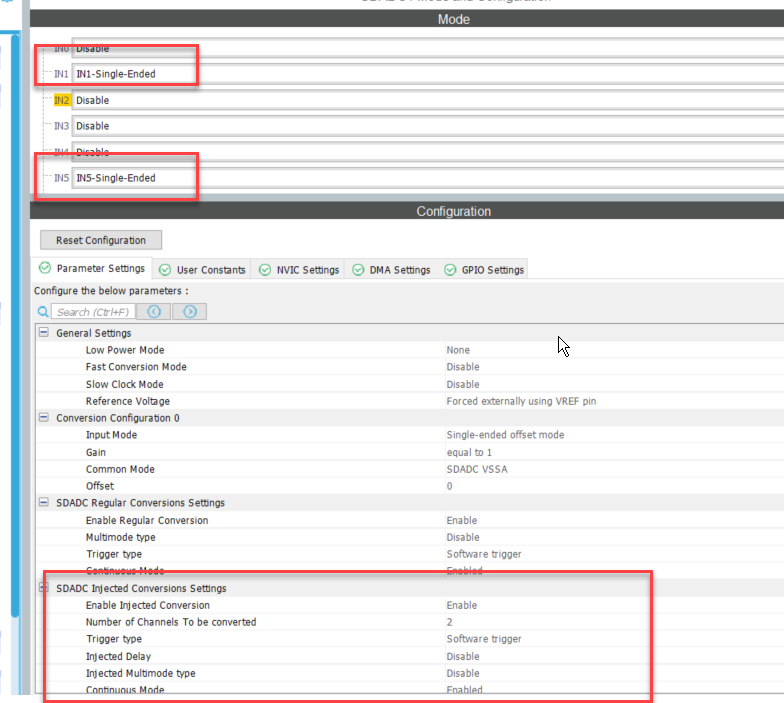Select the Offset value 0
This screenshot has width=784, height=703.
click(450, 486)
